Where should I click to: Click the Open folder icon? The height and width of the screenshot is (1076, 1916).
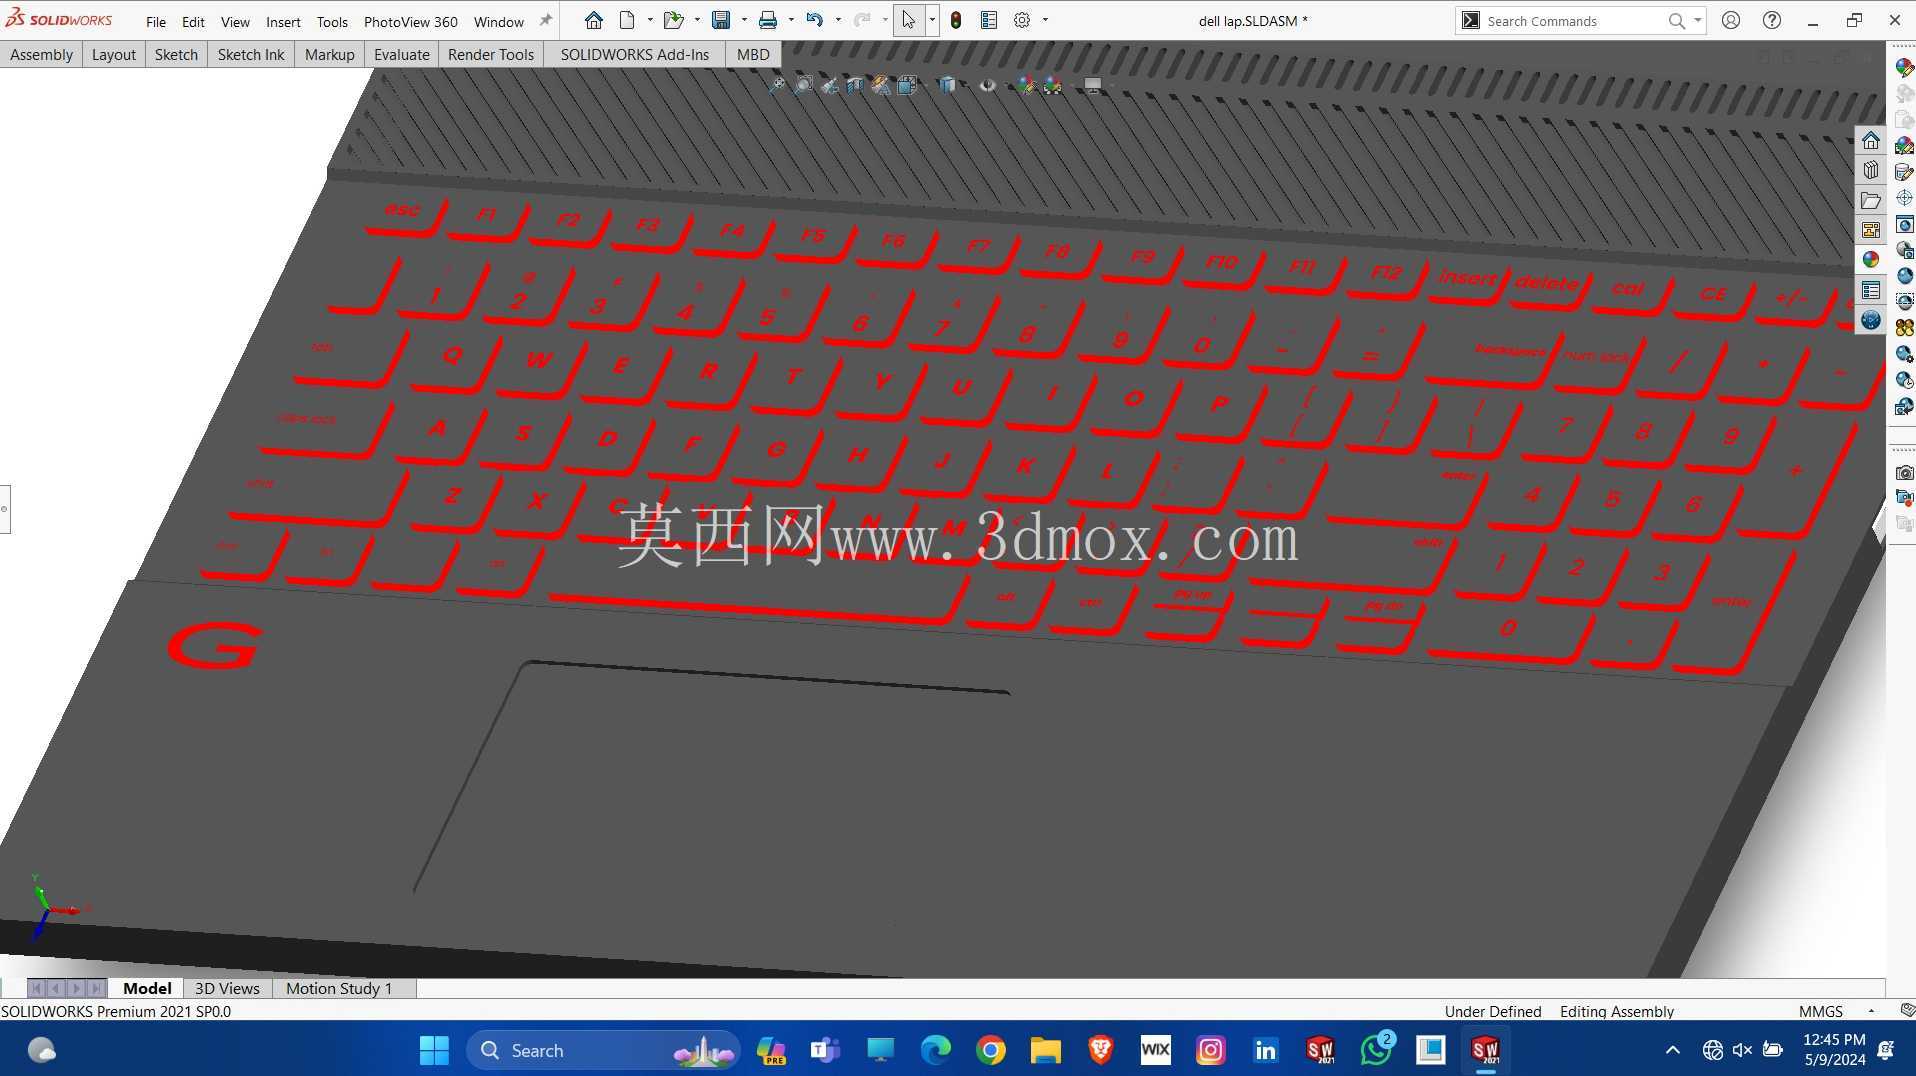pyautogui.click(x=674, y=20)
